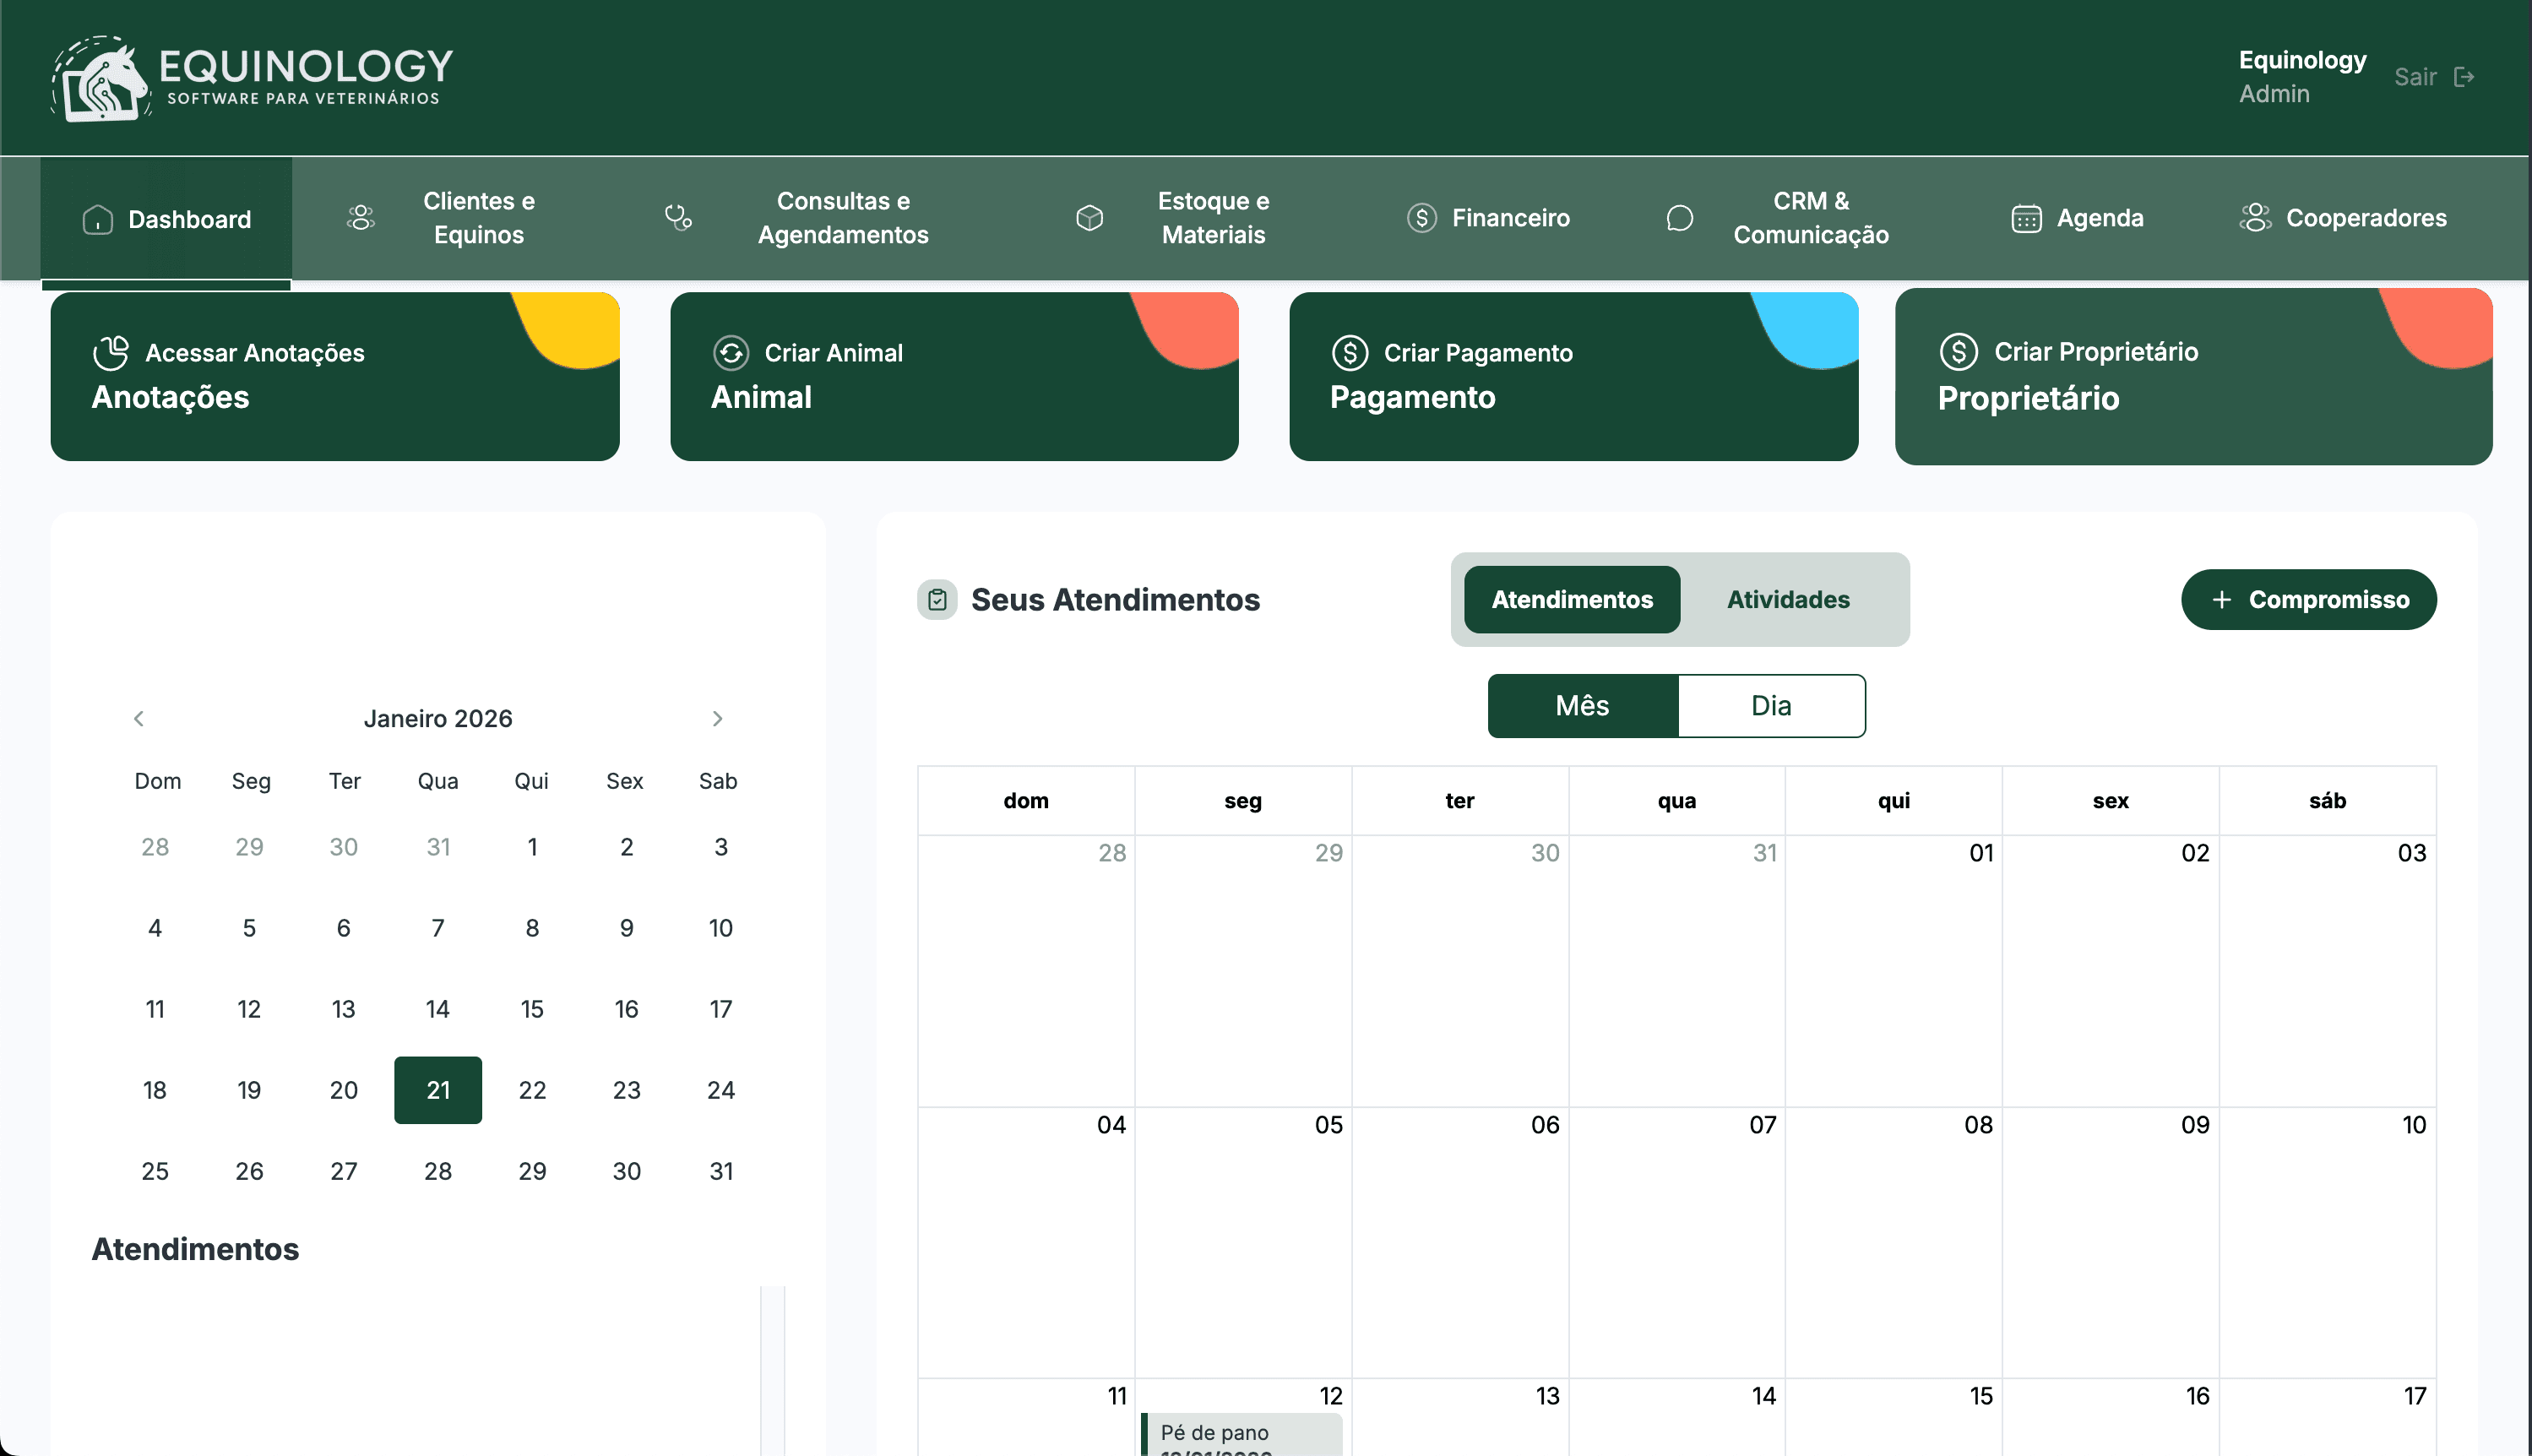Click the stethoscope icon for Consultas e Agendamentos

(x=679, y=217)
